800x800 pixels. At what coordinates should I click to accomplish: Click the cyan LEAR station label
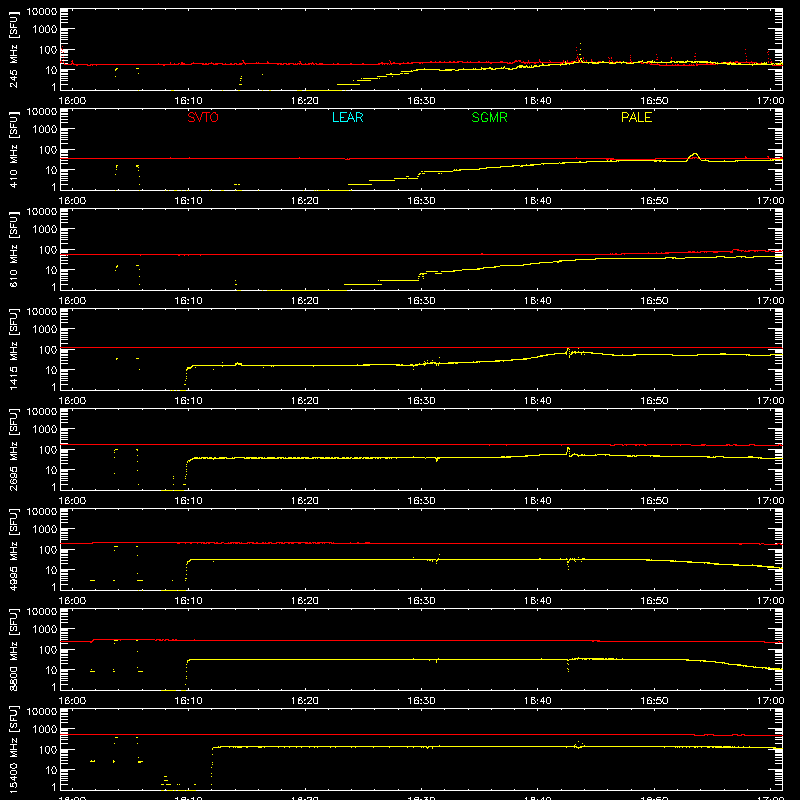pyautogui.click(x=347, y=117)
